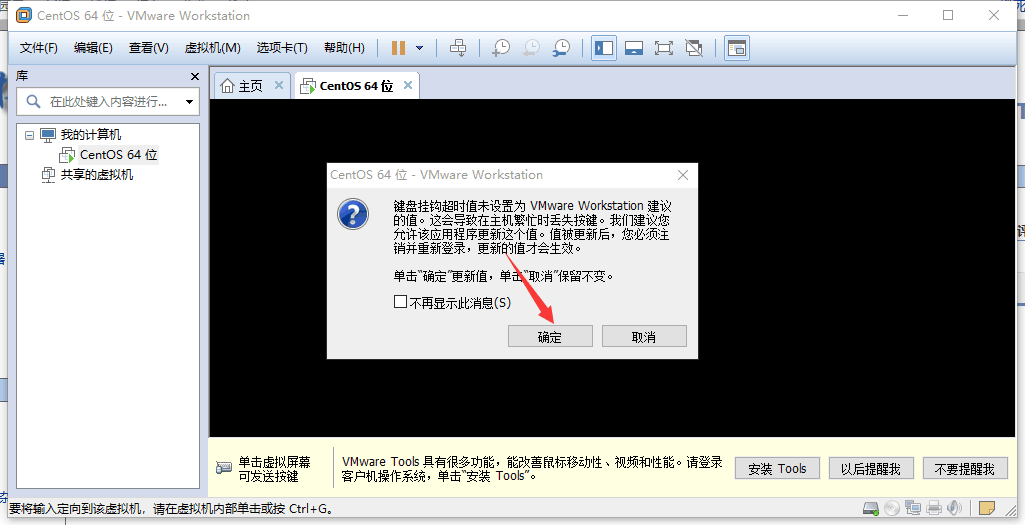Close the CentOS 64 位 tab

coord(408,85)
